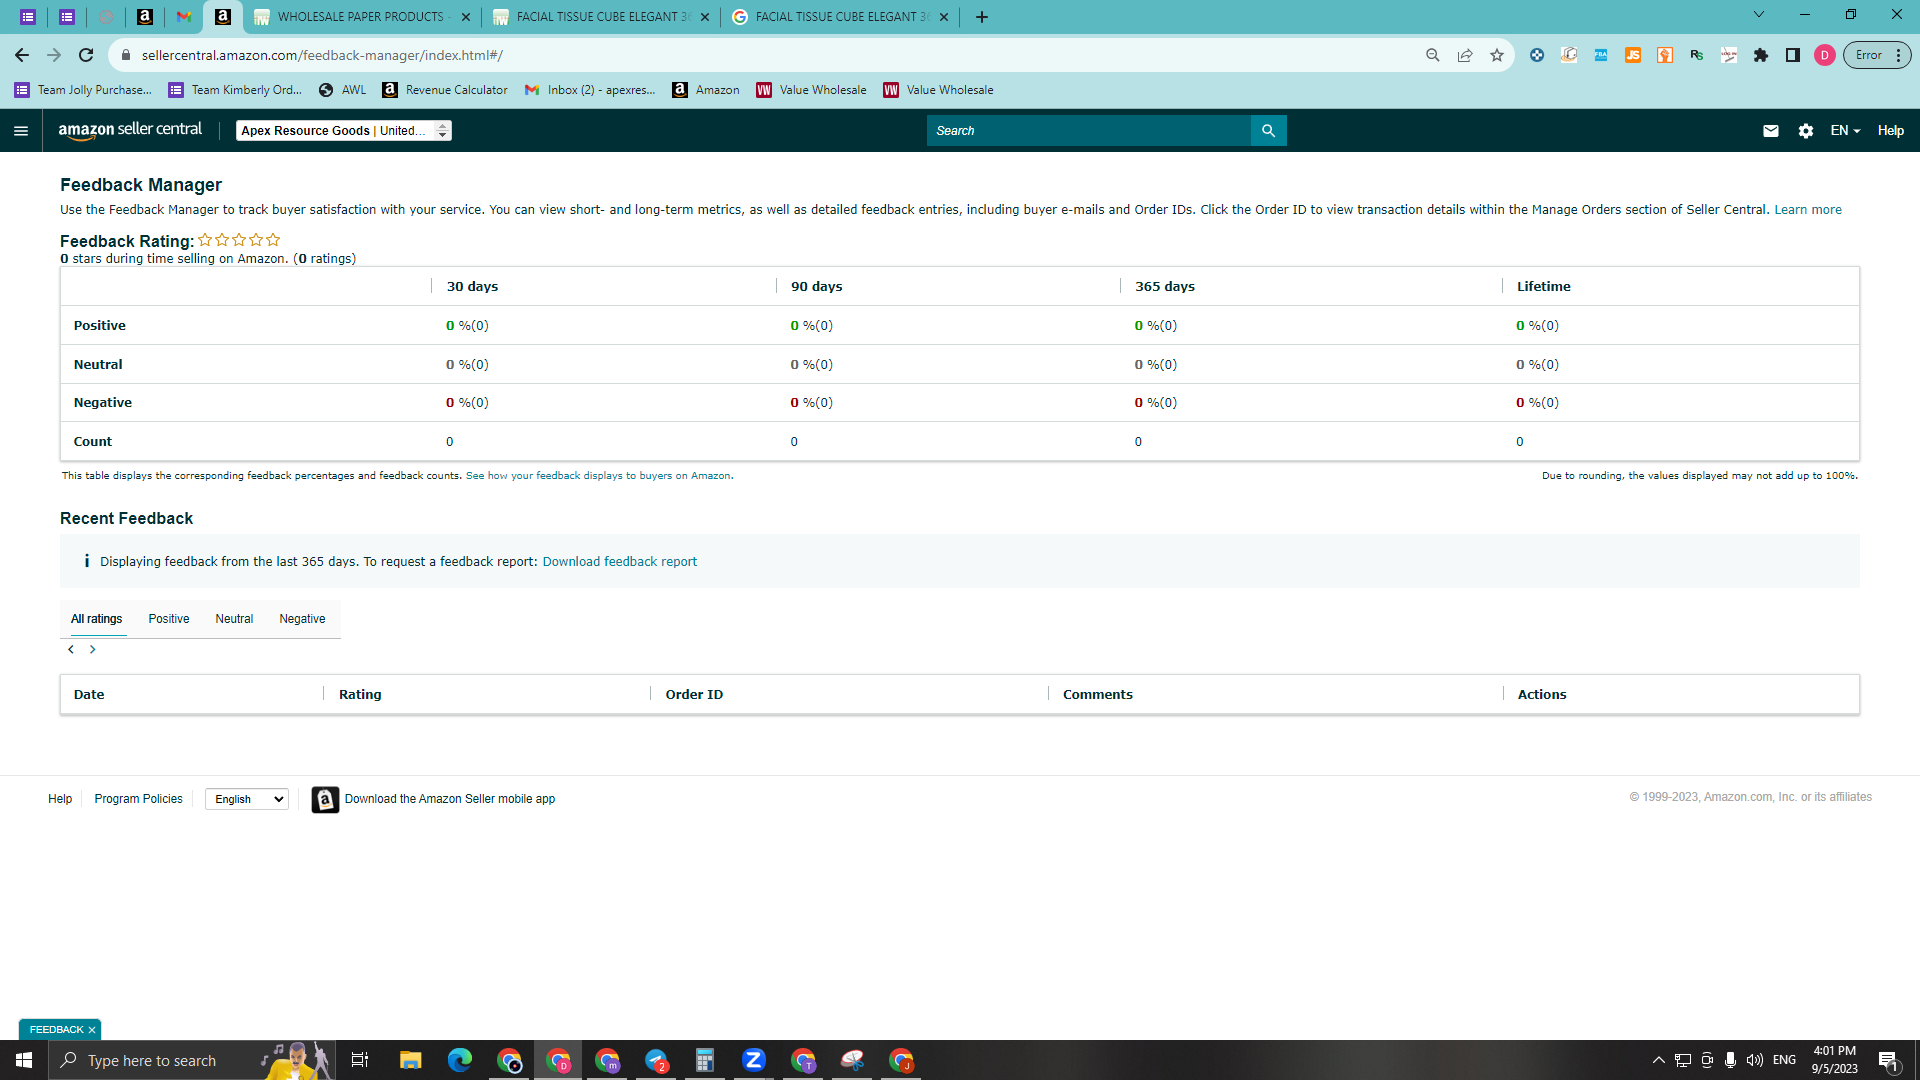The width and height of the screenshot is (1920, 1080).
Task: Click the Learn more link
Action: (x=1808, y=210)
